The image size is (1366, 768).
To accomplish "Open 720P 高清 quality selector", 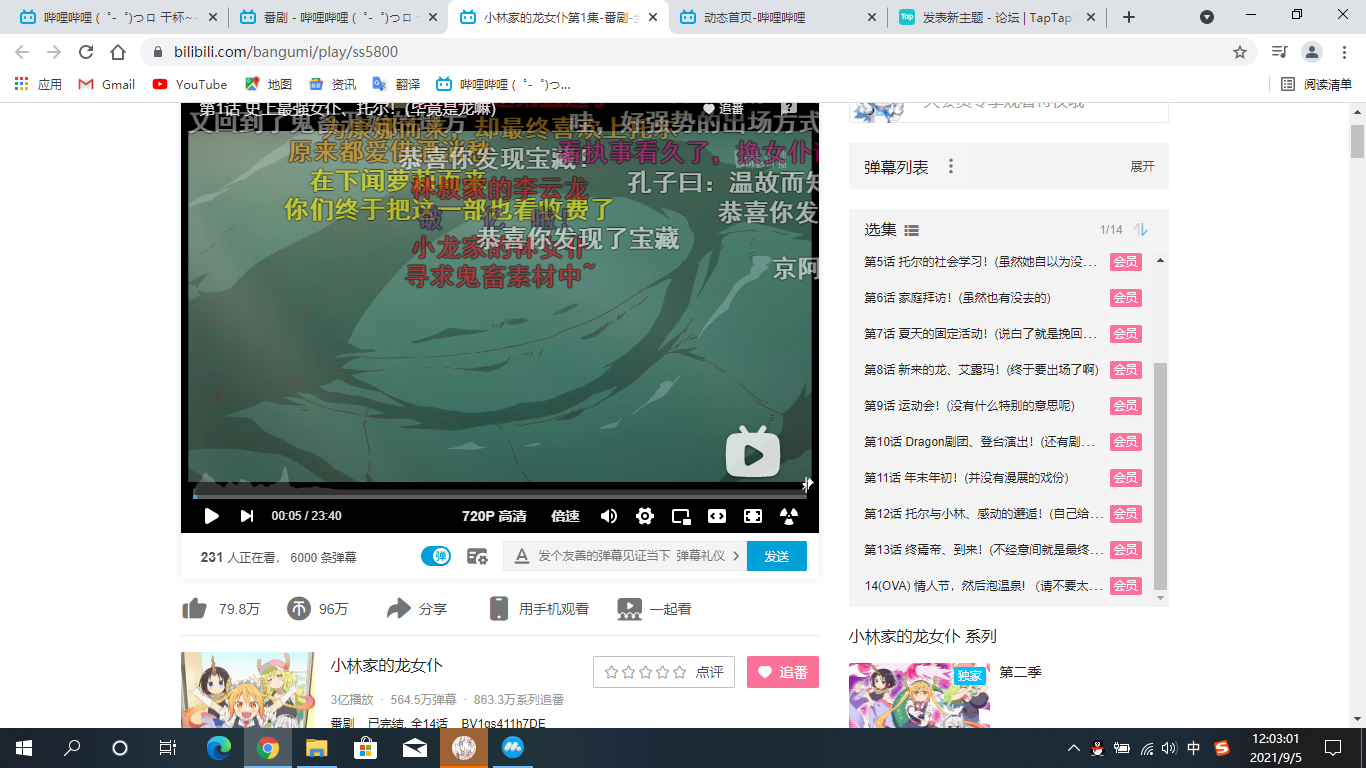I will click(494, 516).
